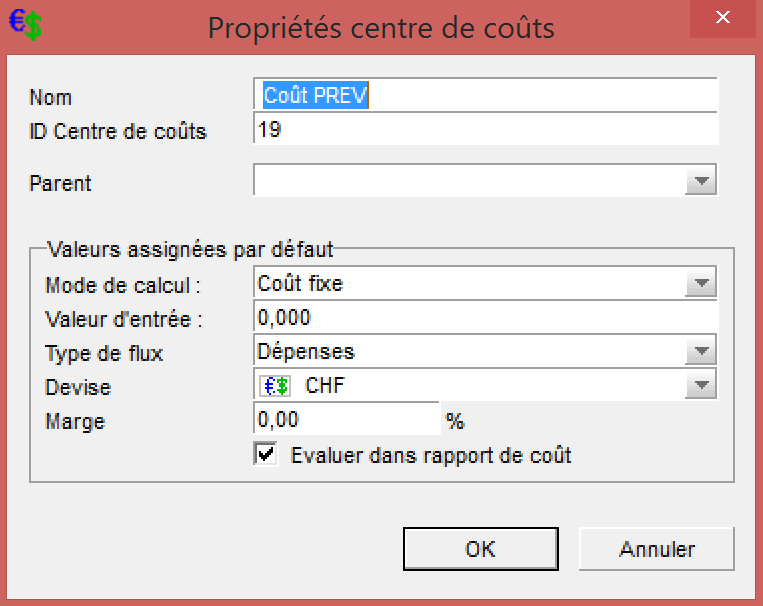Click the 'ID Centre de coûts' label
Image resolution: width=763 pixels, height=606 pixels.
click(x=118, y=131)
